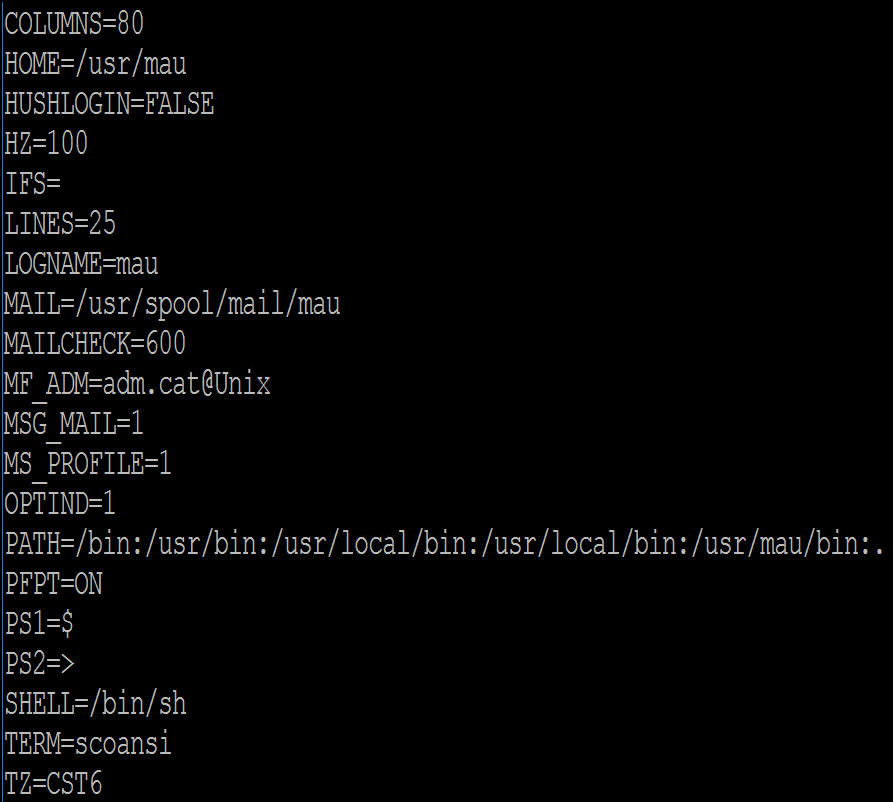The width and height of the screenshot is (893, 802).
Task: Click the MAIL=/usr/spool/mail/mau path
Action: pos(172,304)
